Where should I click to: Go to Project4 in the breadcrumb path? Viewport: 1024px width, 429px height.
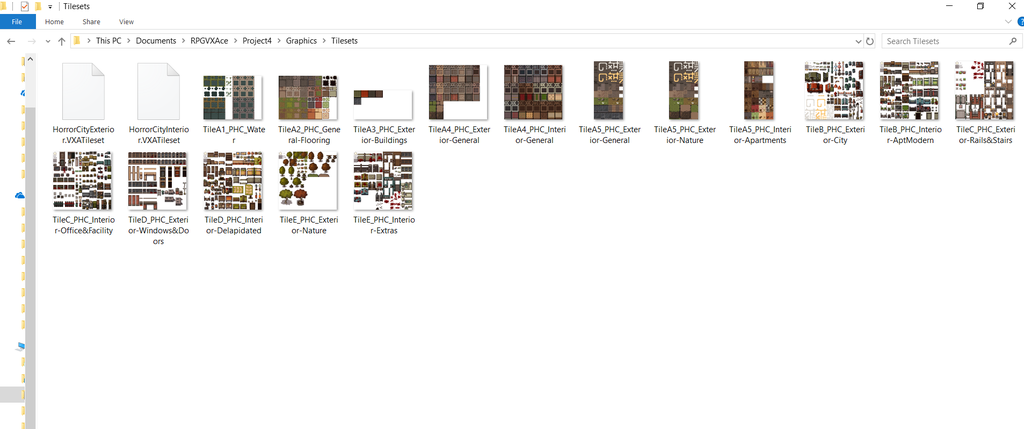tap(257, 41)
